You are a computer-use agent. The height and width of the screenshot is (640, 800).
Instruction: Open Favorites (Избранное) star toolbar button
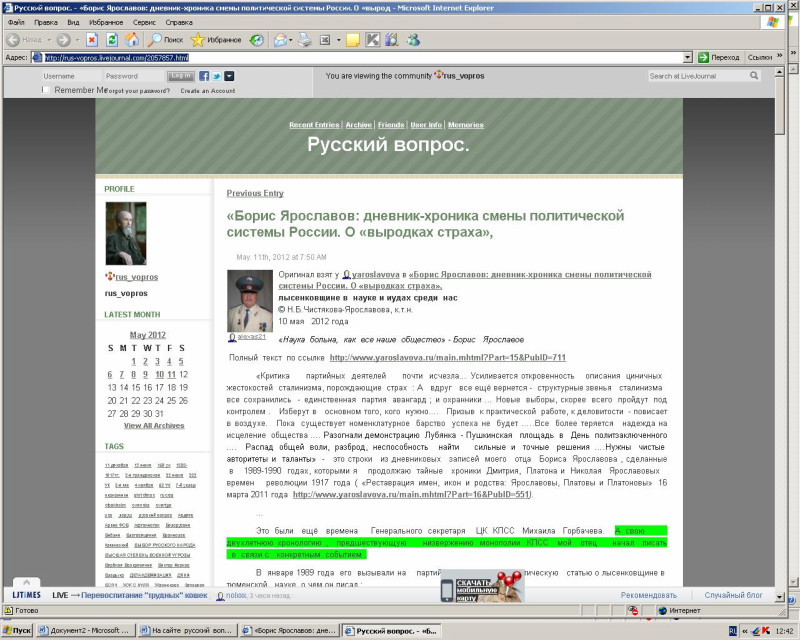216,40
